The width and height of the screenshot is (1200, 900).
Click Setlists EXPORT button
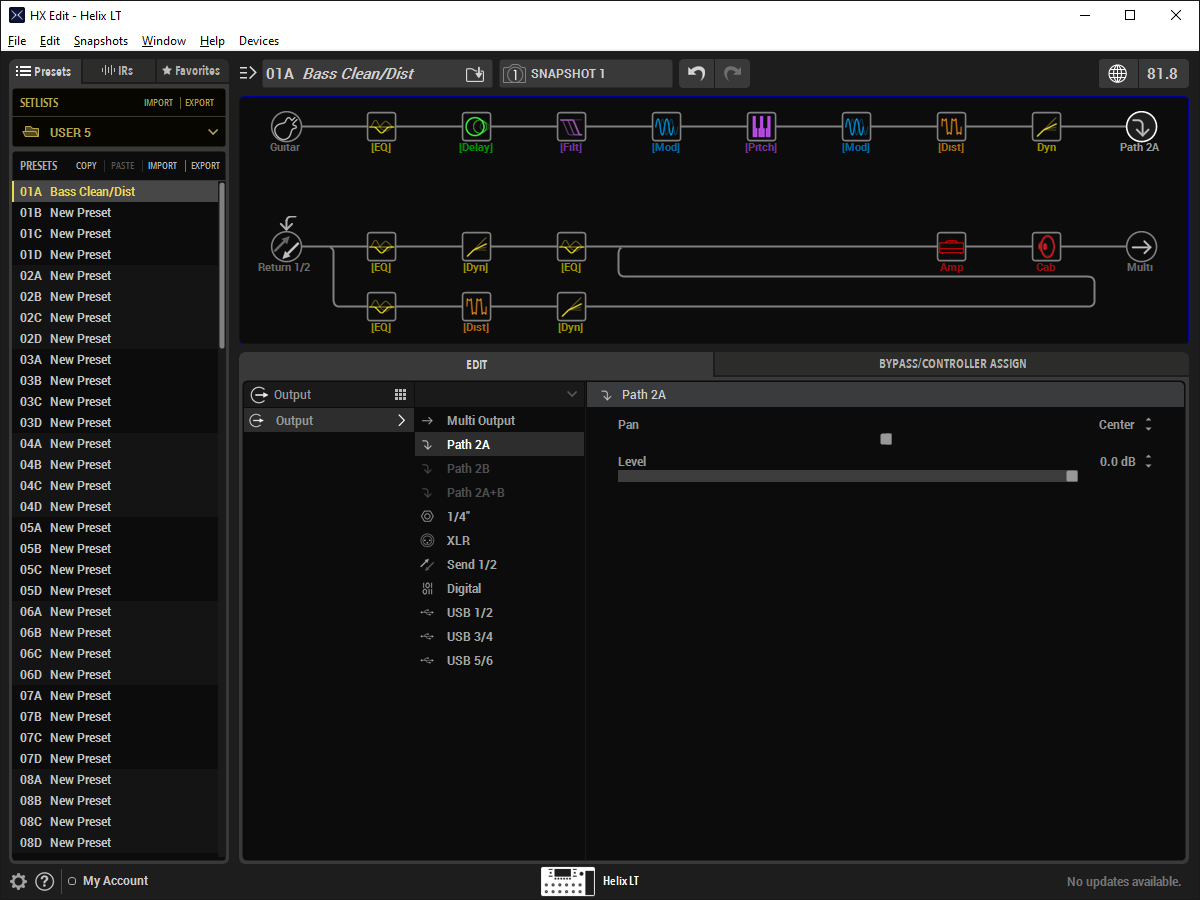pyautogui.click(x=200, y=103)
